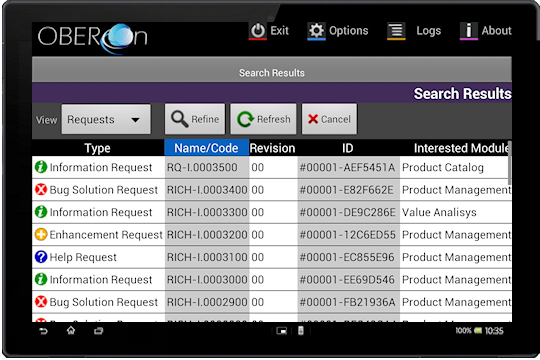540x360 pixels.
Task: Click the Refresh button
Action: (263, 119)
